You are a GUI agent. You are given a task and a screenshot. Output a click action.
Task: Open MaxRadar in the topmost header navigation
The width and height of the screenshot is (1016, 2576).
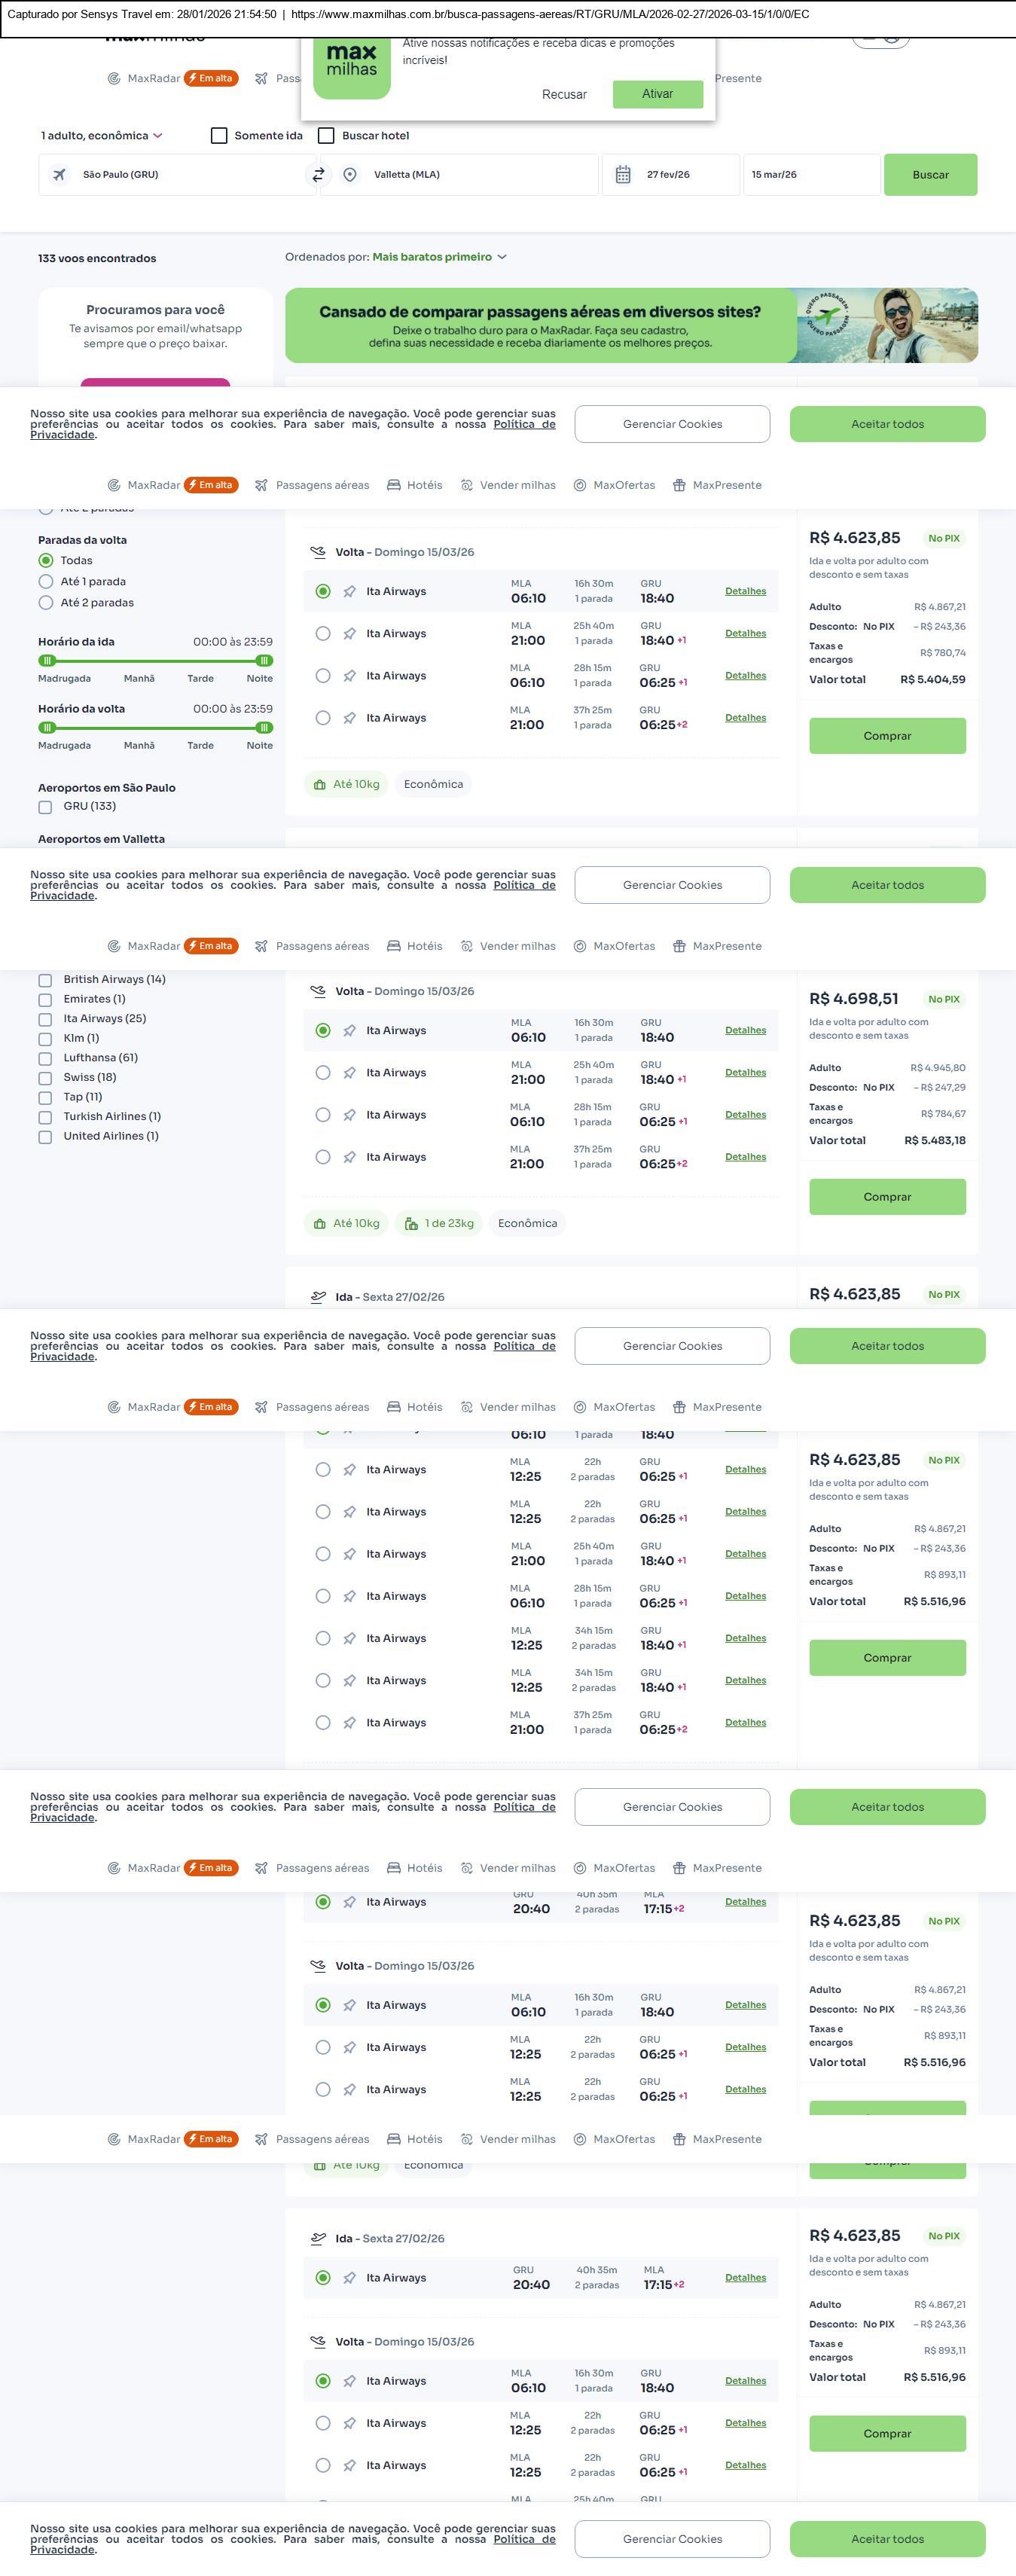153,79
